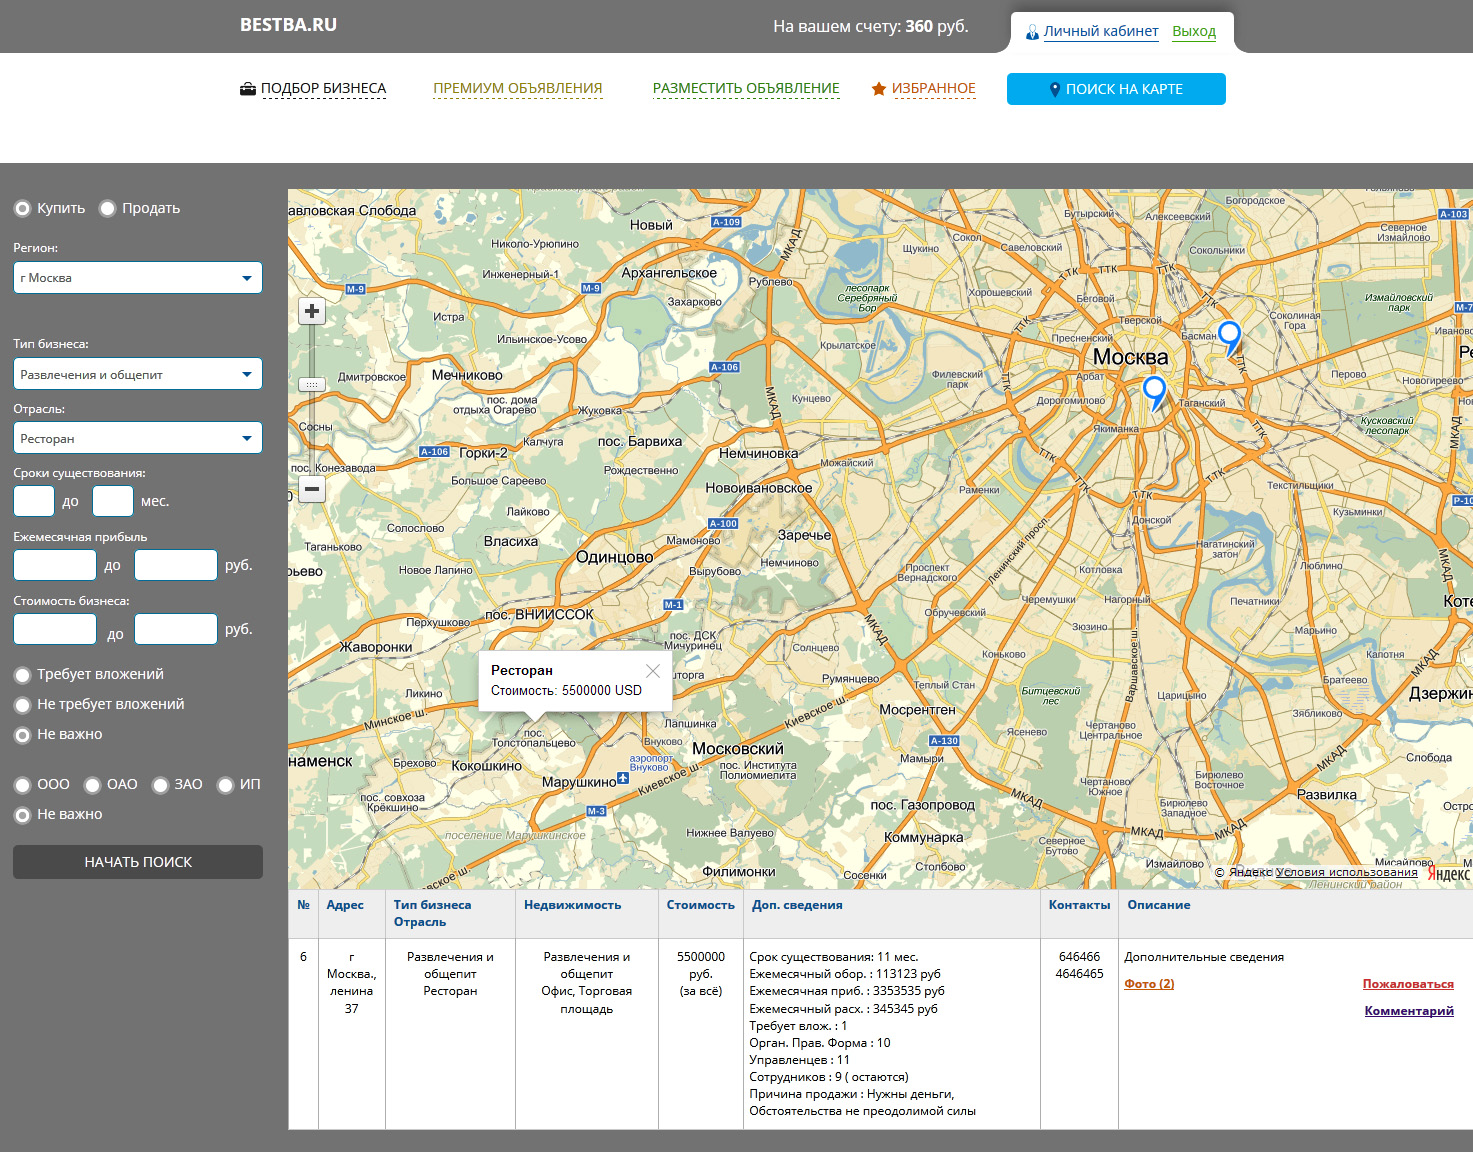Screen dimensions: 1473x1152
Task: Click the Контакты column header
Action: point(1080,905)
